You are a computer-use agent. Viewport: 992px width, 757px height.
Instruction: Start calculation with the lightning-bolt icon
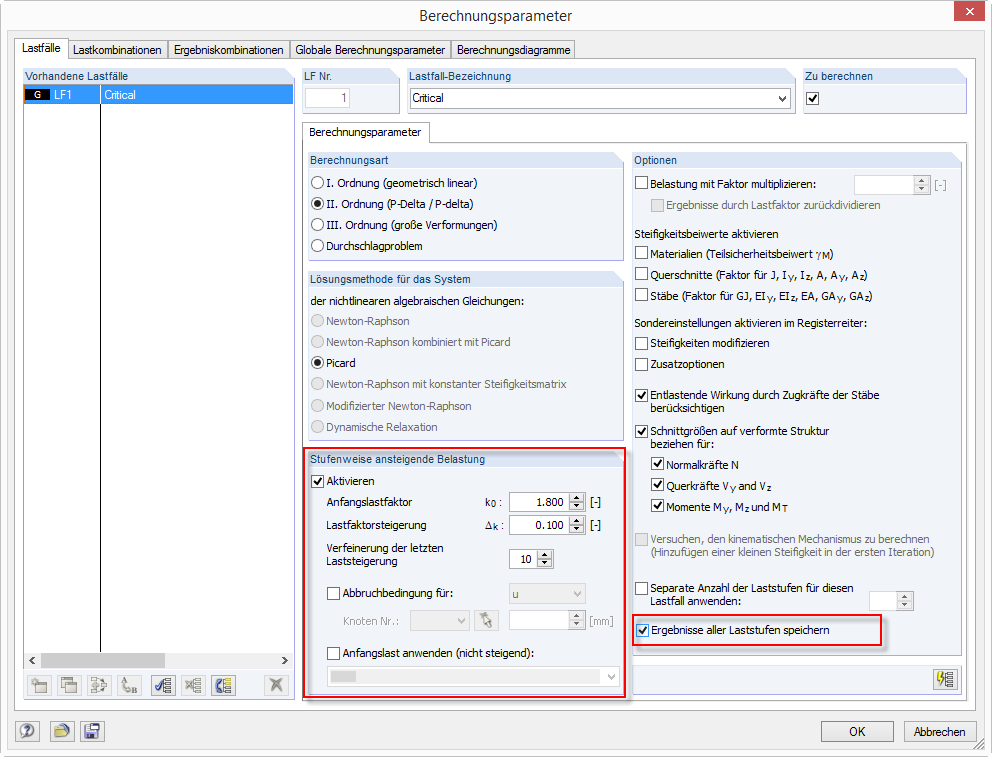[x=943, y=679]
